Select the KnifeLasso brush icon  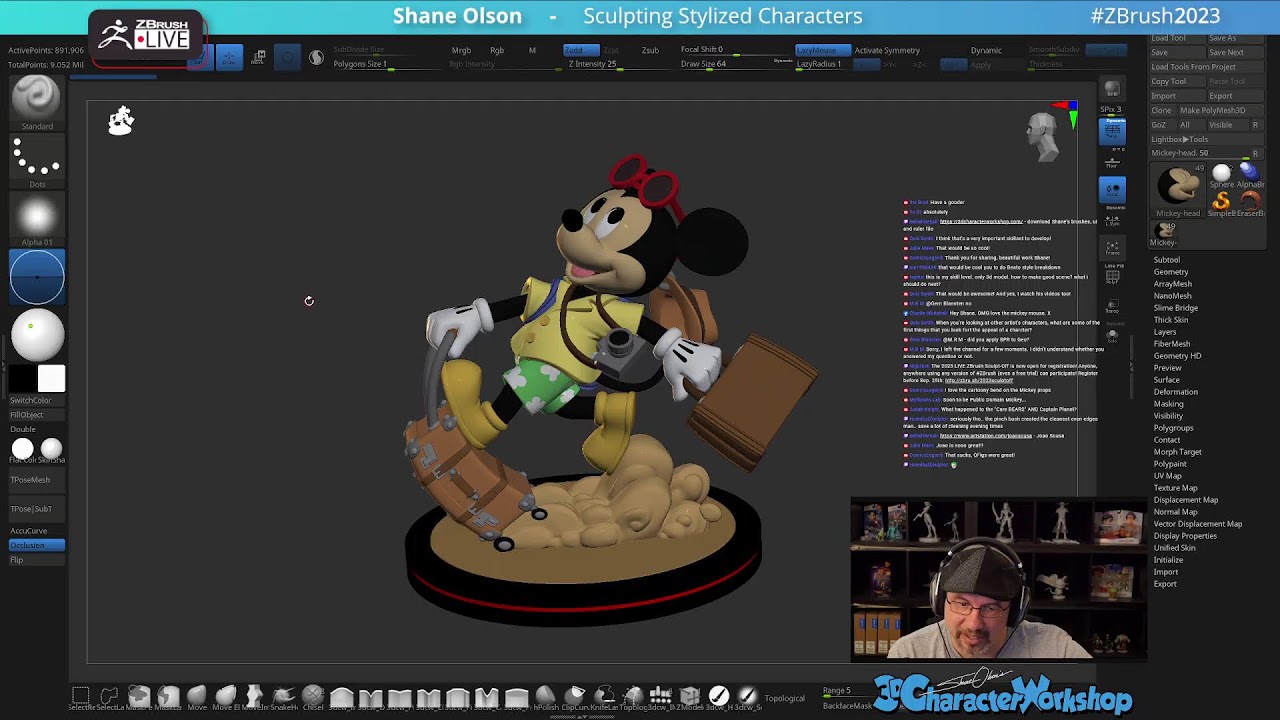pos(604,696)
